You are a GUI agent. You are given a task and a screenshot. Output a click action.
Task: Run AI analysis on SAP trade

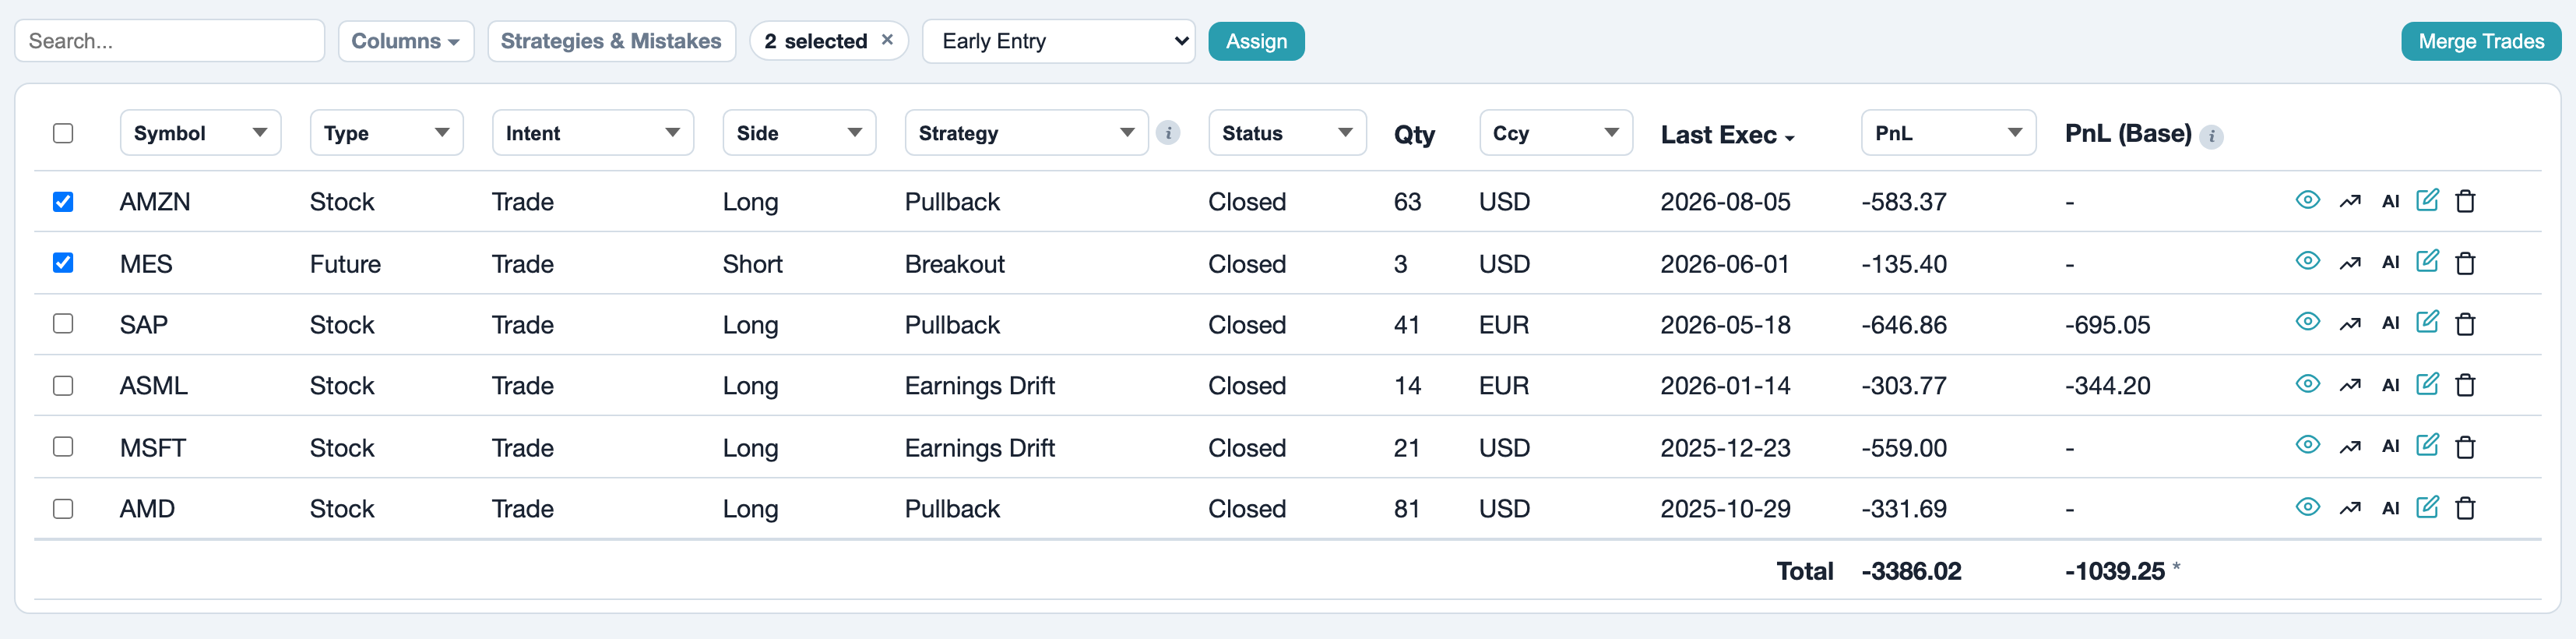tap(2391, 323)
